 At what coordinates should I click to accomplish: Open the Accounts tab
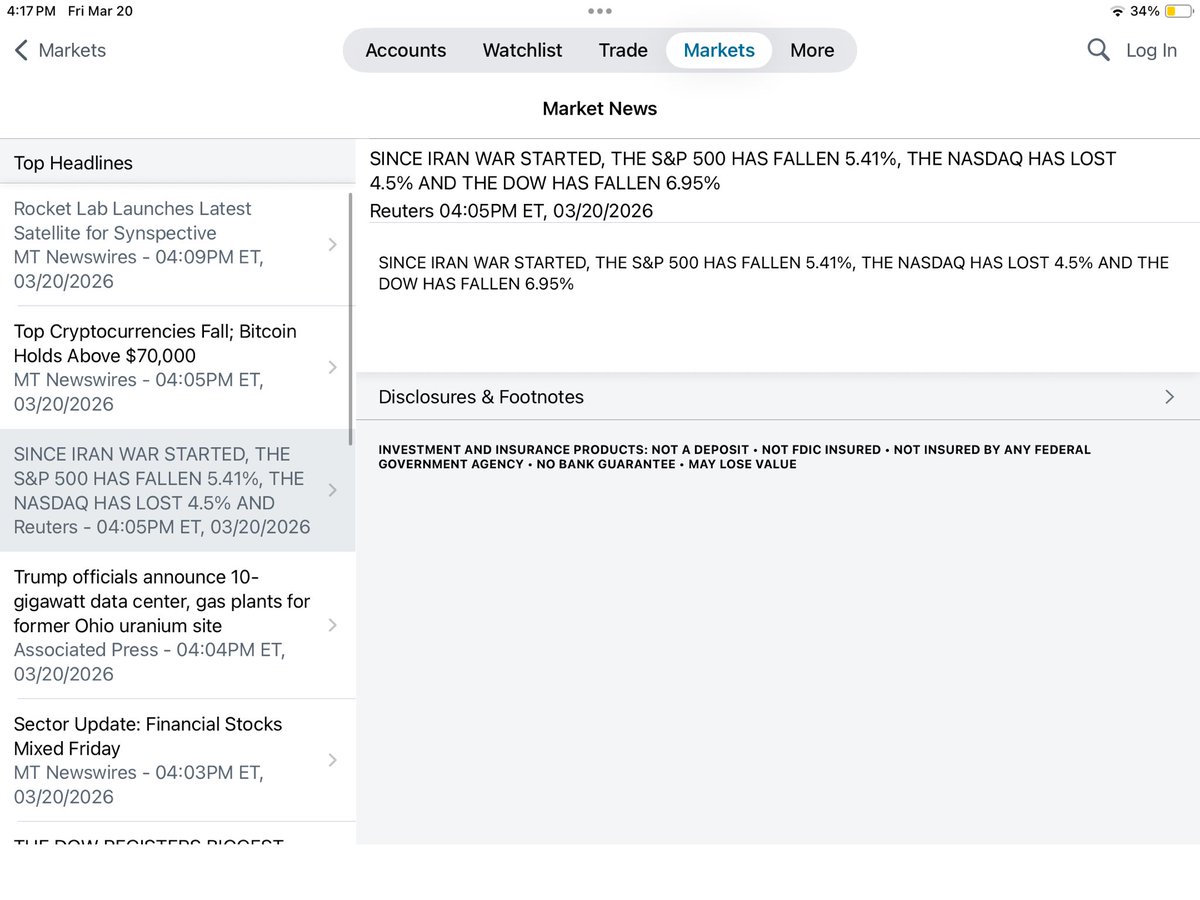(x=406, y=50)
